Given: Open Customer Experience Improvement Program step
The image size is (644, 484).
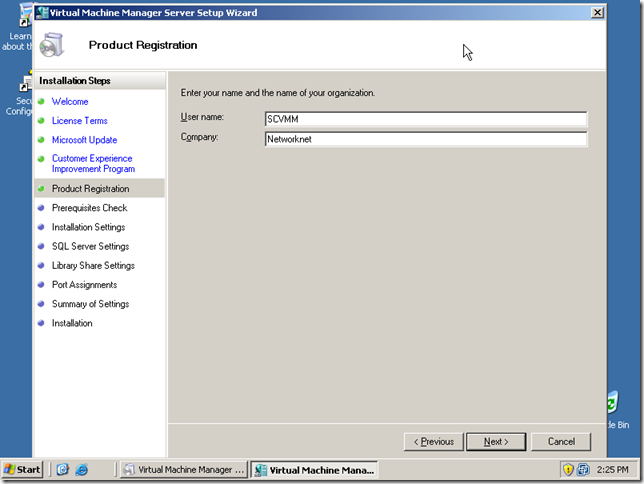Looking at the screenshot, I should (x=93, y=164).
